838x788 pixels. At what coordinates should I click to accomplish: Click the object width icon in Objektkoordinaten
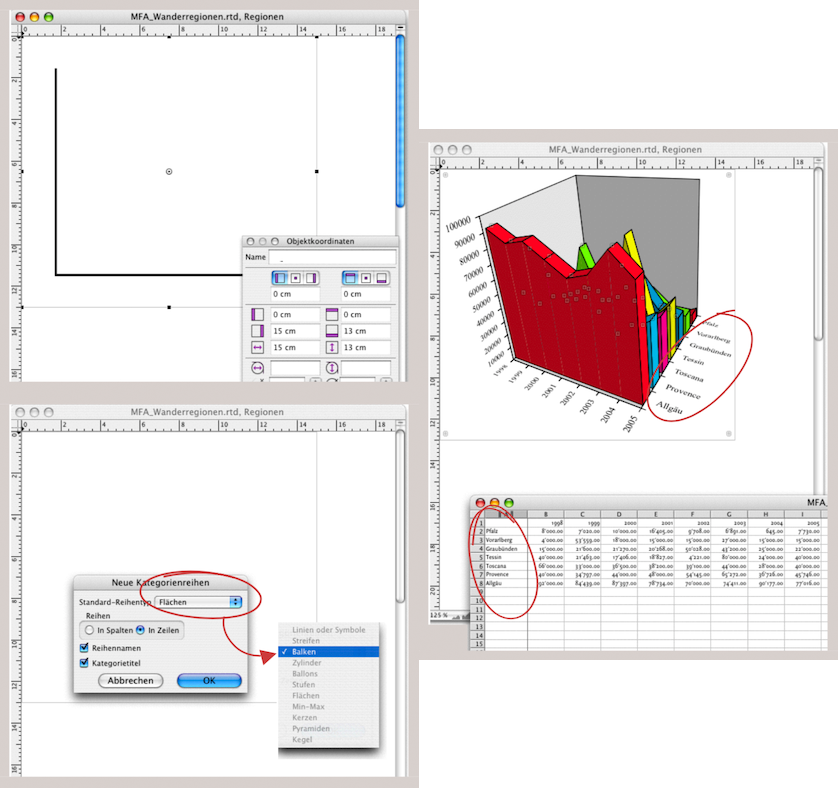tap(257, 347)
